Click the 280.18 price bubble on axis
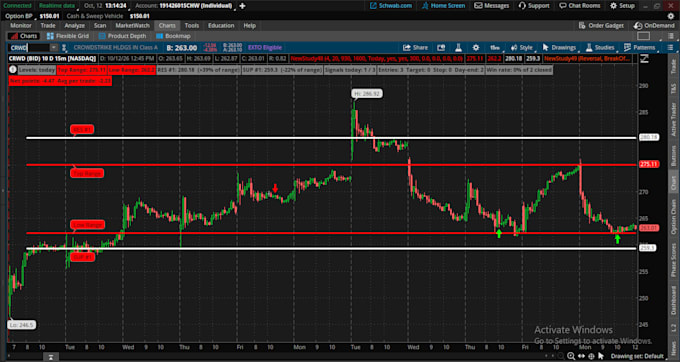This screenshot has height=362, width=680. [x=649, y=137]
